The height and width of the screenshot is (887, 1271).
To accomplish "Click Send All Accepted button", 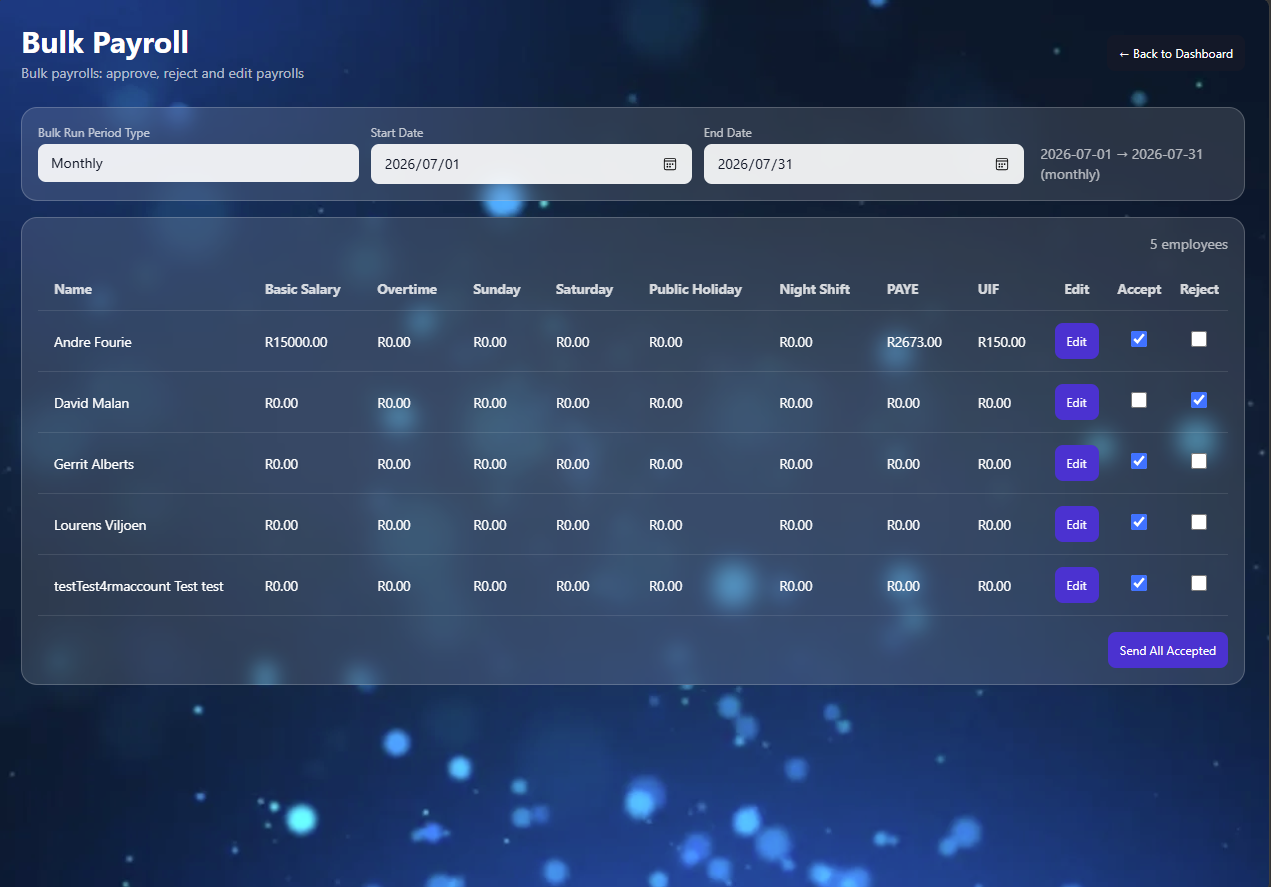I will pyautogui.click(x=1167, y=650).
